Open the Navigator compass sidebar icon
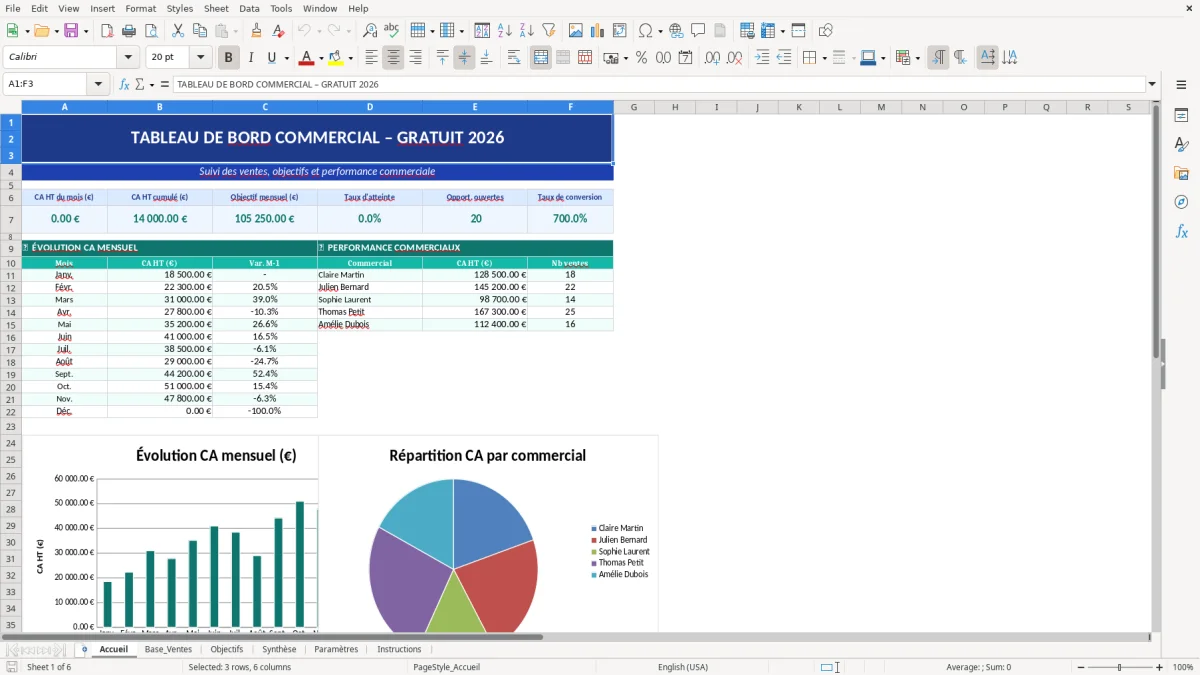Image resolution: width=1200 pixels, height=675 pixels. pos(1181,202)
